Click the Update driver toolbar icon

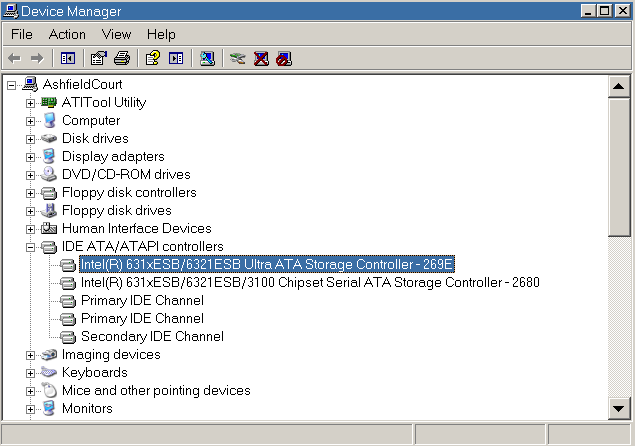coord(238,59)
